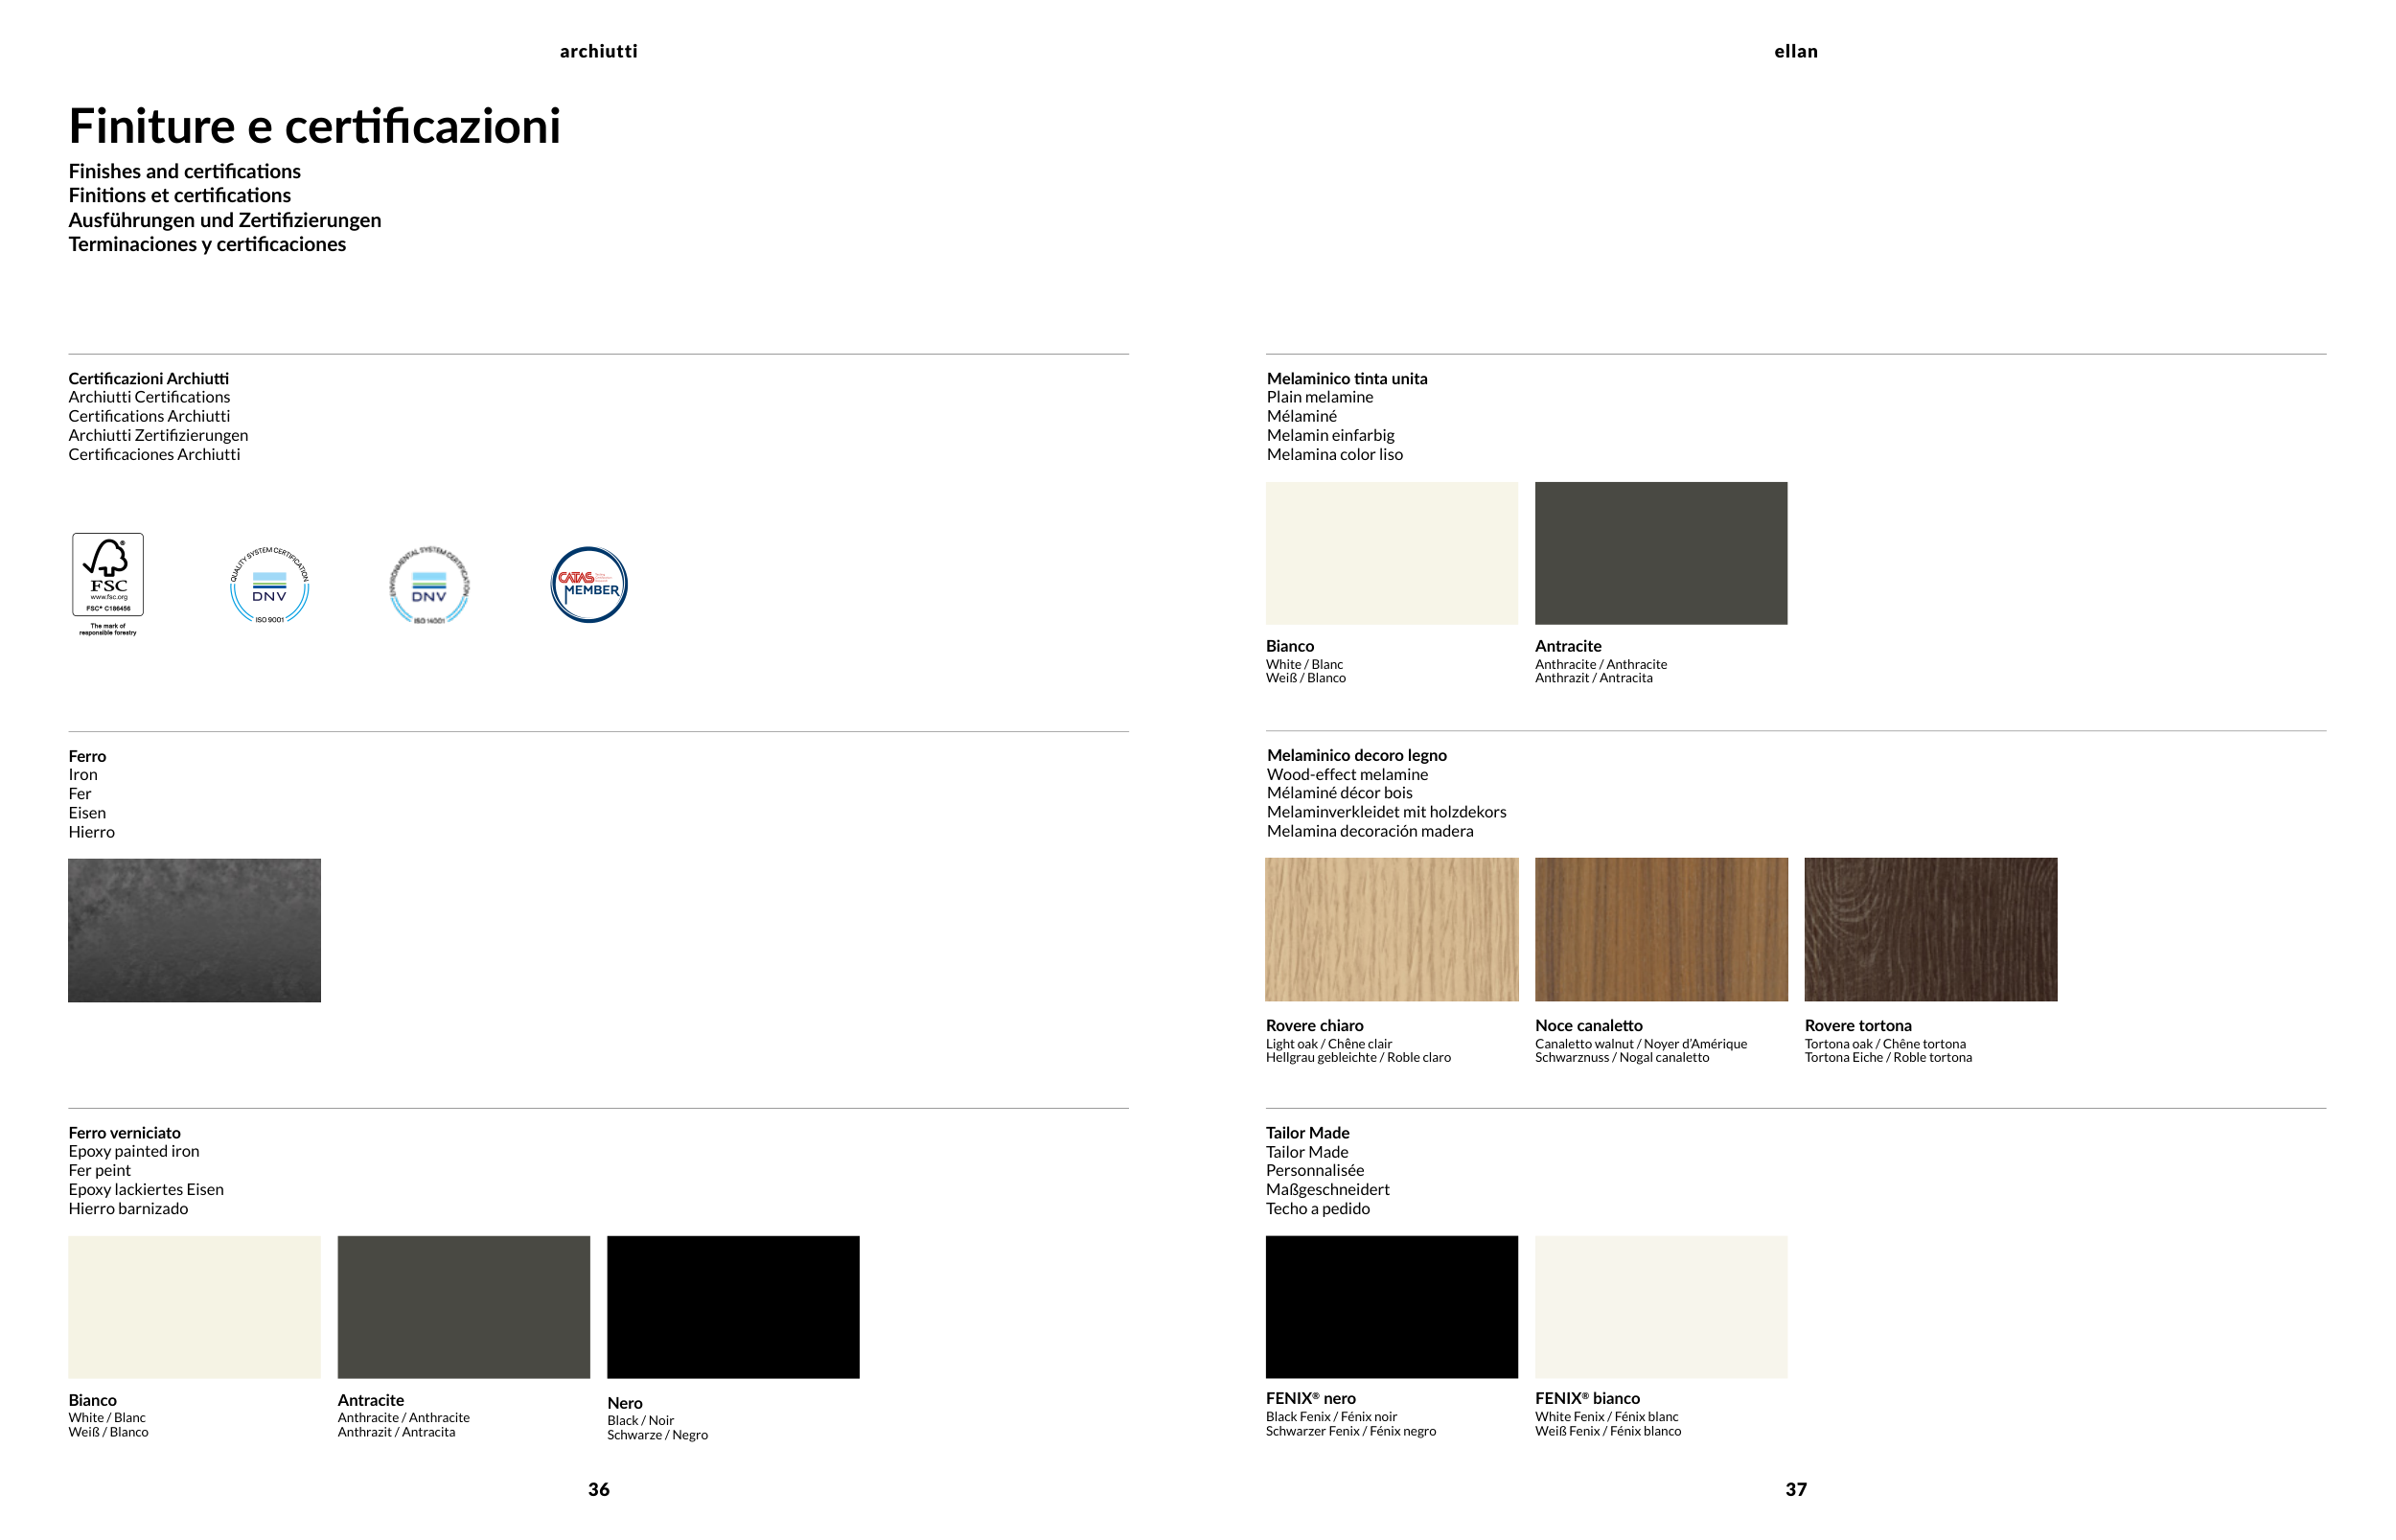
Task: Click page number 36
Action: point(598,1489)
